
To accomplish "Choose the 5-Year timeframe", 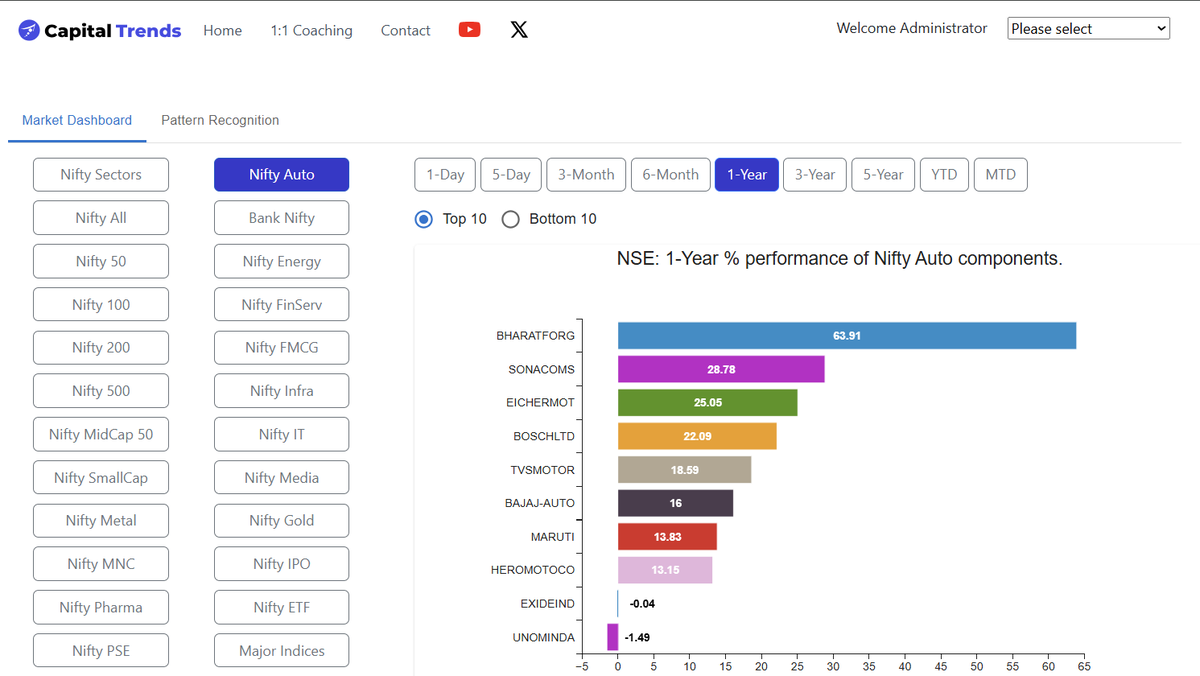I will pyautogui.click(x=883, y=174).
